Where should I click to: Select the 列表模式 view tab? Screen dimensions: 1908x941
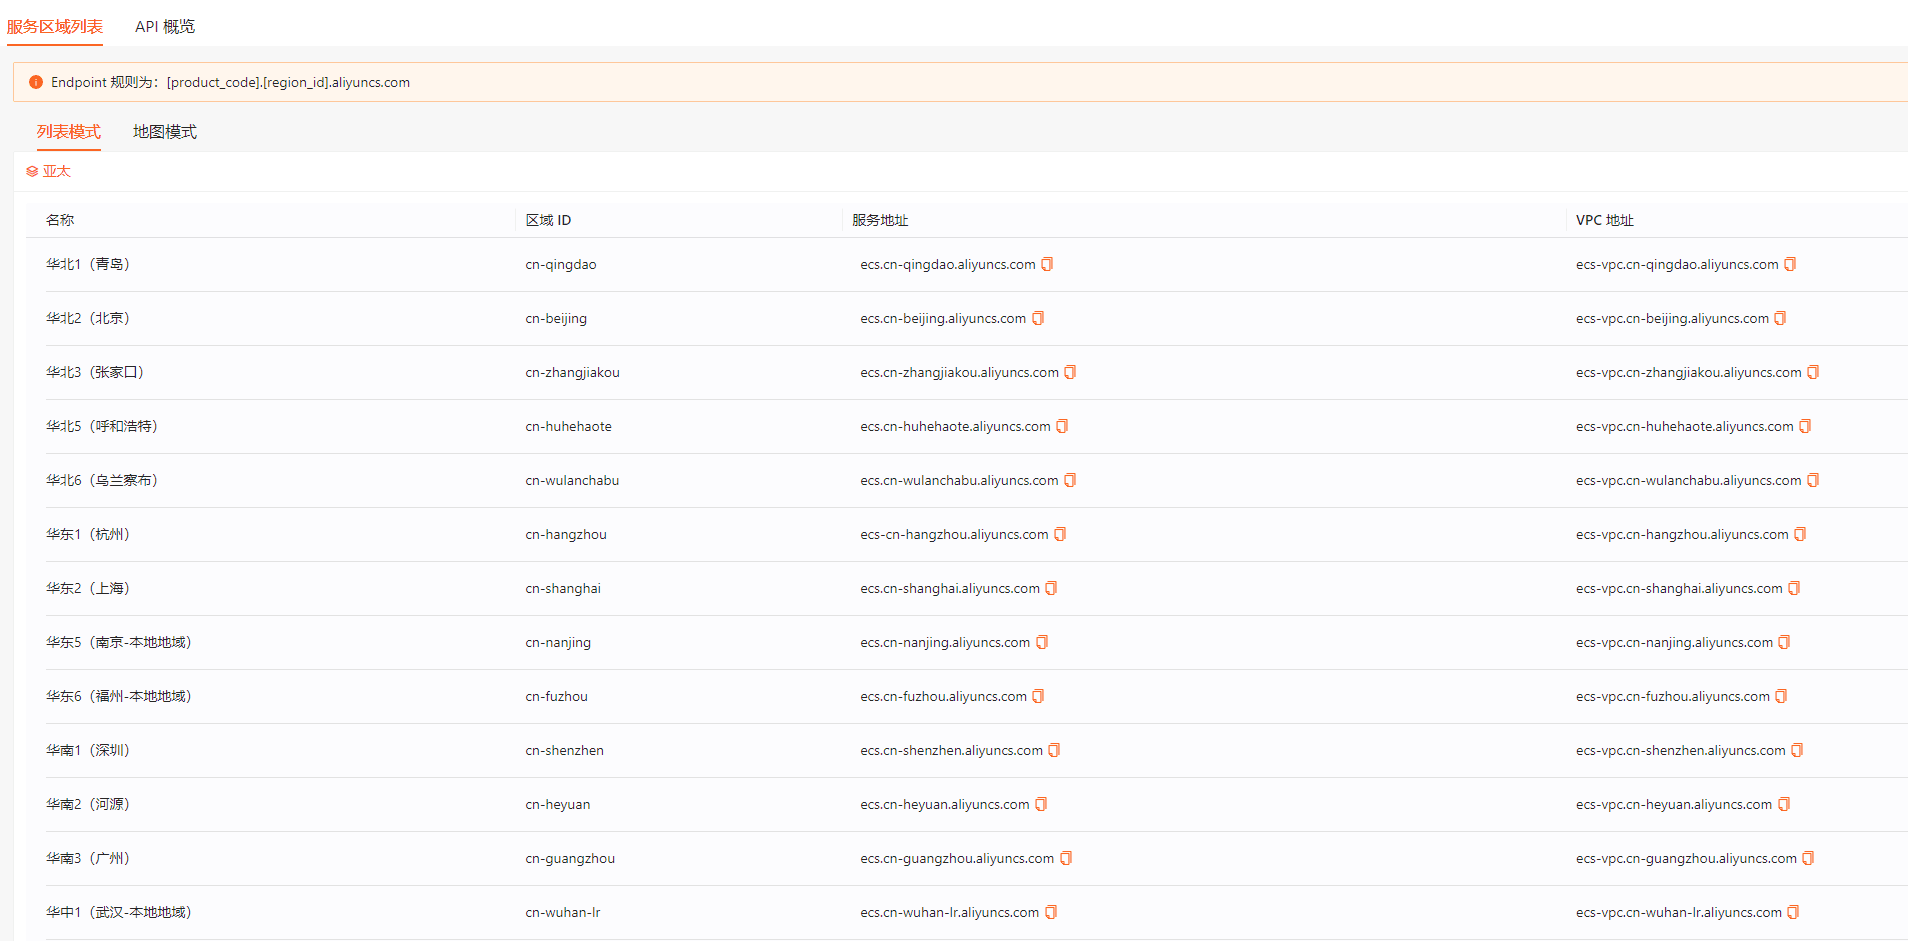(x=69, y=132)
